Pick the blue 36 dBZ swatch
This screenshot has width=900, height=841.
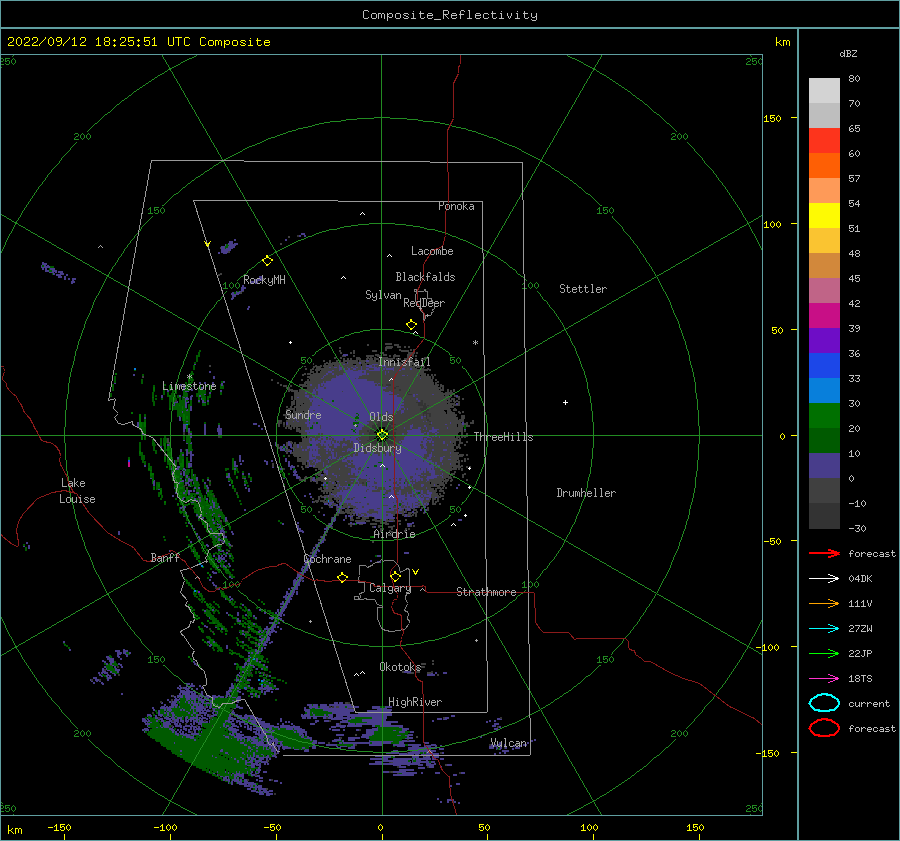click(824, 365)
